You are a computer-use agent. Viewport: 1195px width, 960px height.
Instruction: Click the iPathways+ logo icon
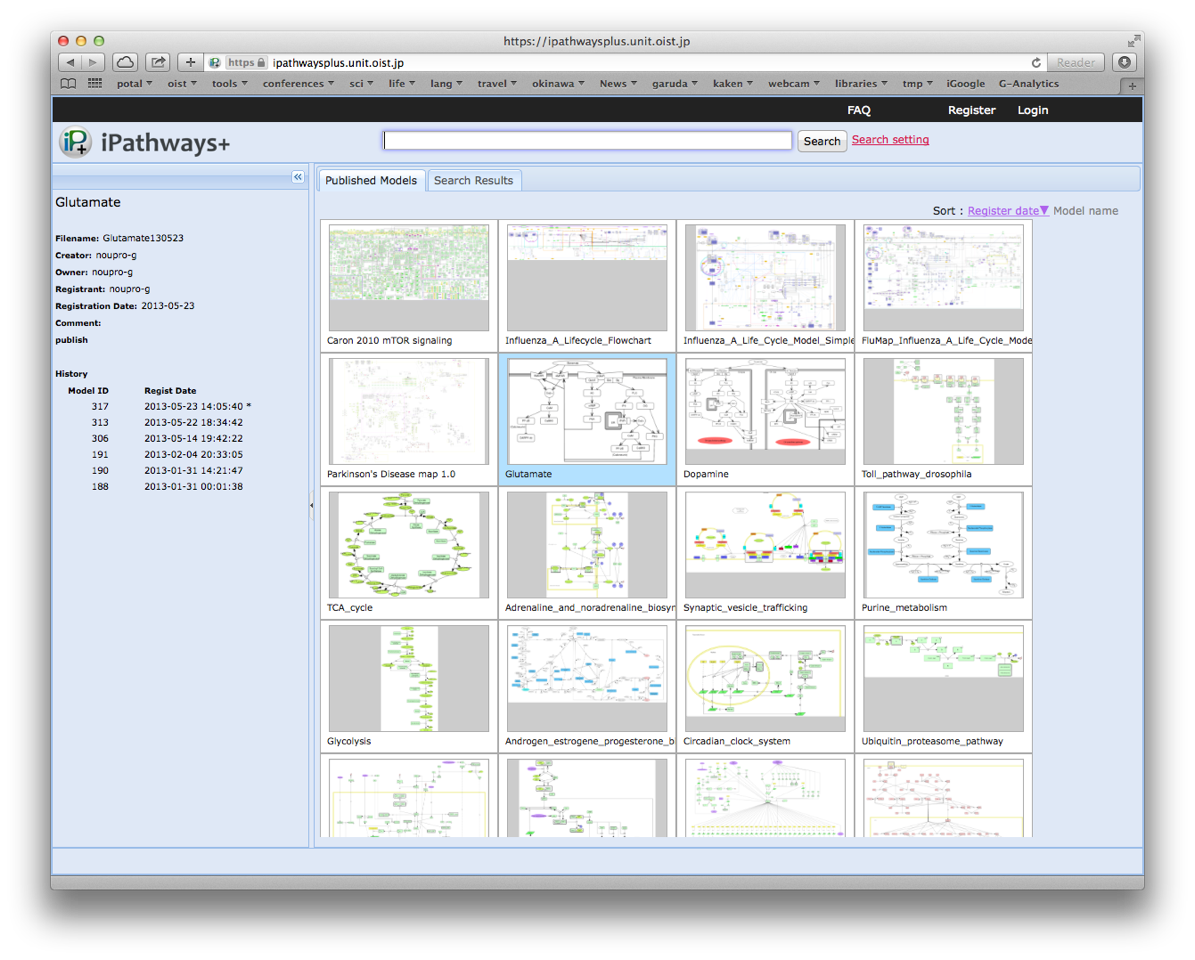pyautogui.click(x=75, y=142)
